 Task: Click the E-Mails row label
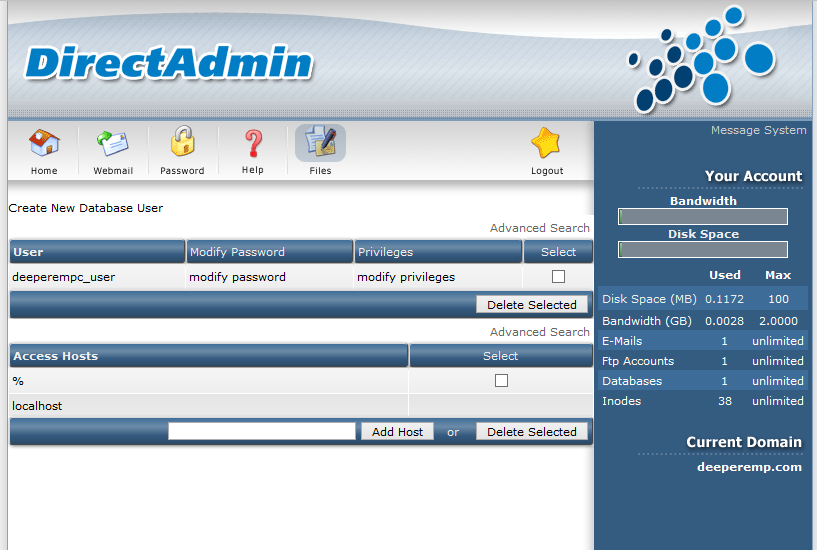pyautogui.click(x=622, y=341)
